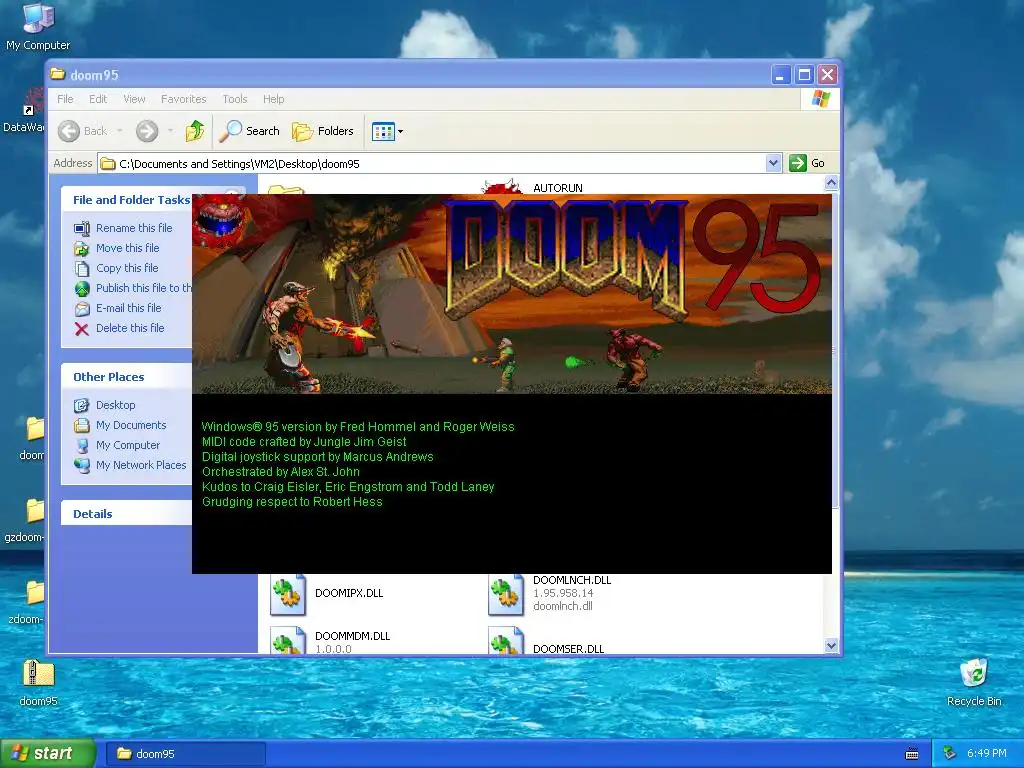This screenshot has width=1024, height=768.
Task: Click the Windows flag logo in menu bar
Action: pos(821,99)
